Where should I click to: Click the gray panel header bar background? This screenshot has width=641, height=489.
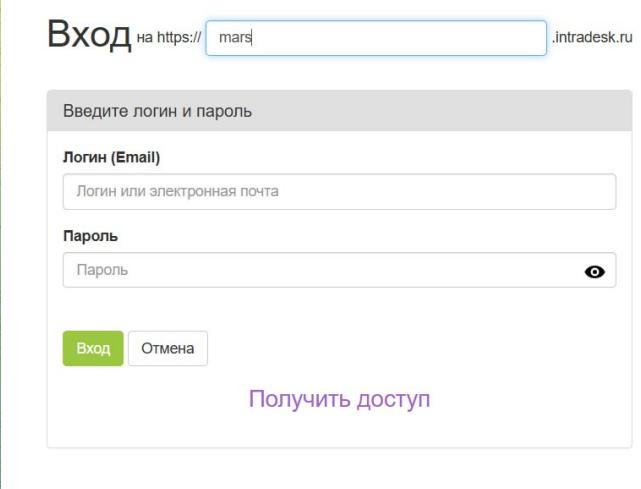point(450,111)
